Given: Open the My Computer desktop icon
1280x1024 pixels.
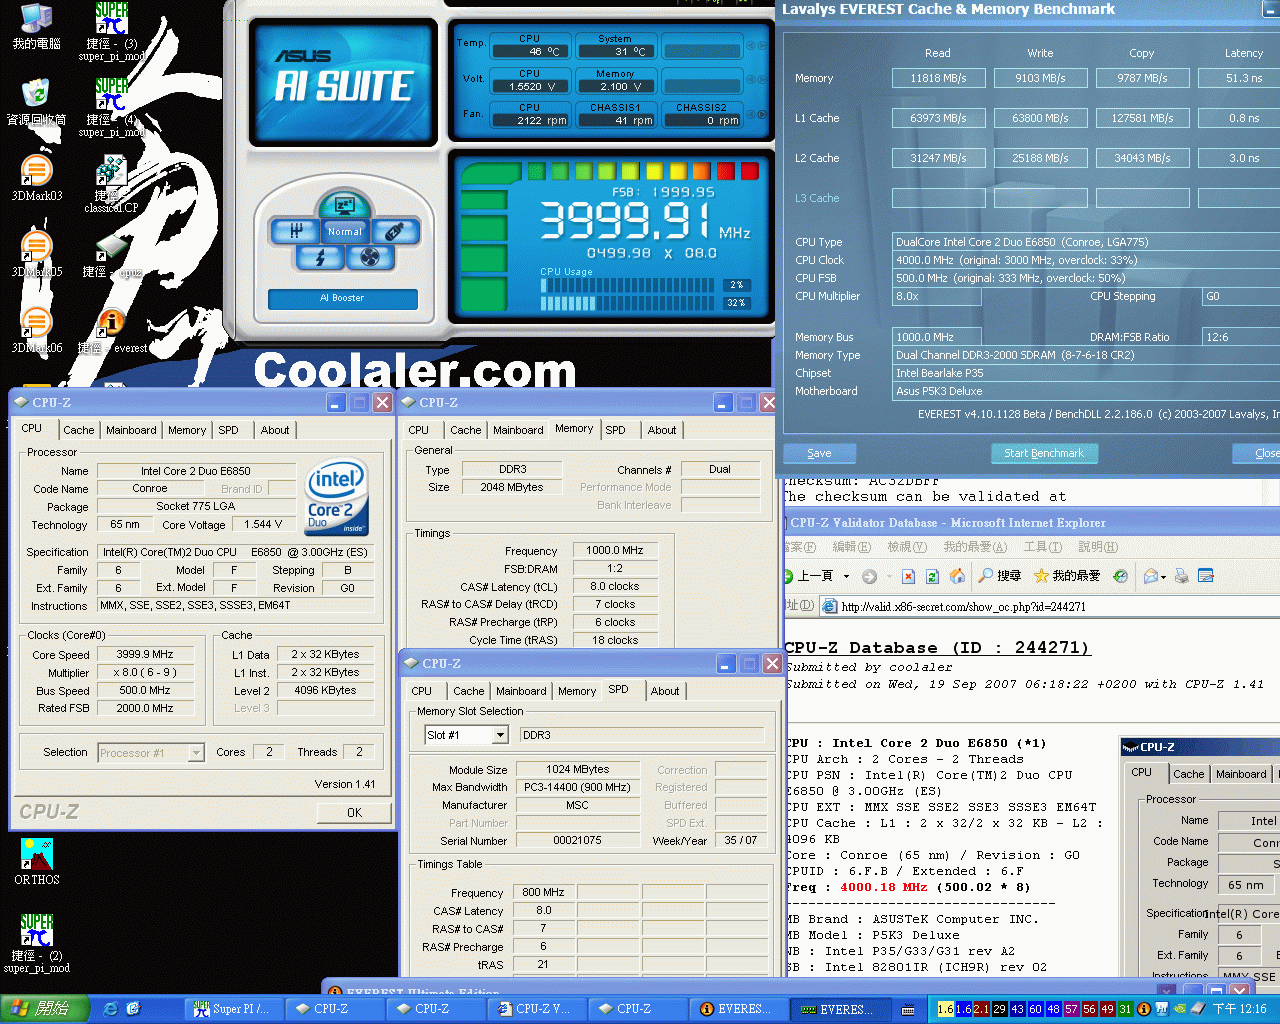Looking at the screenshot, I should click(x=37, y=27).
